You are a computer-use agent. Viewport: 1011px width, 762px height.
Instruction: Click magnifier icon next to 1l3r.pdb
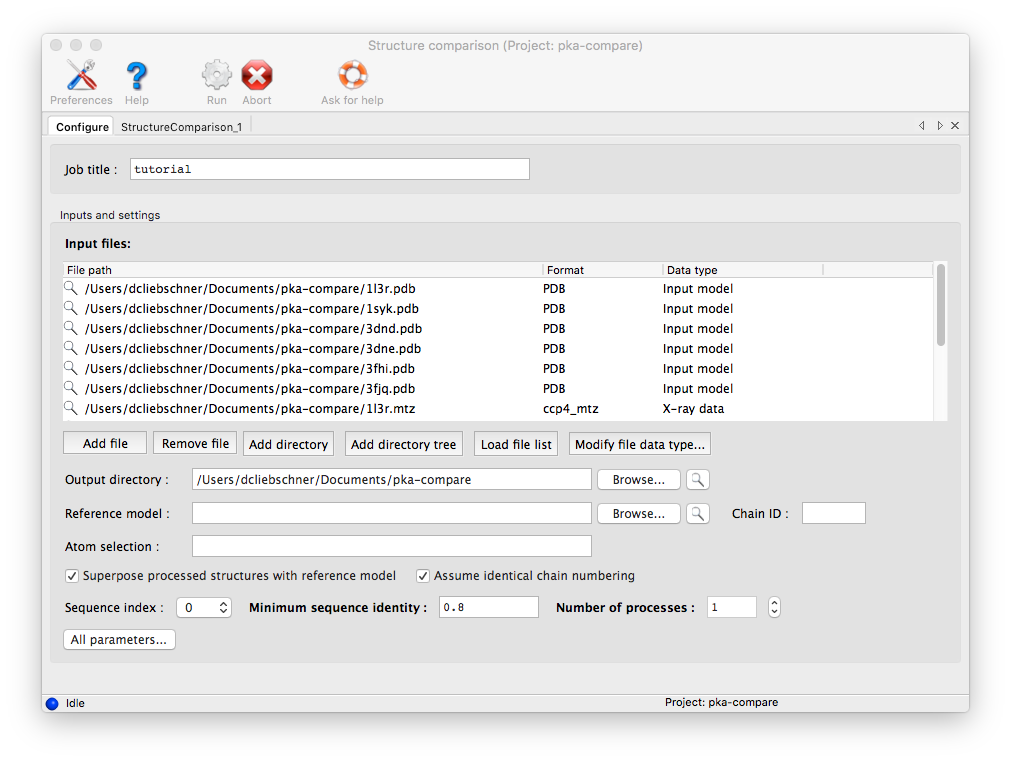[x=71, y=288]
